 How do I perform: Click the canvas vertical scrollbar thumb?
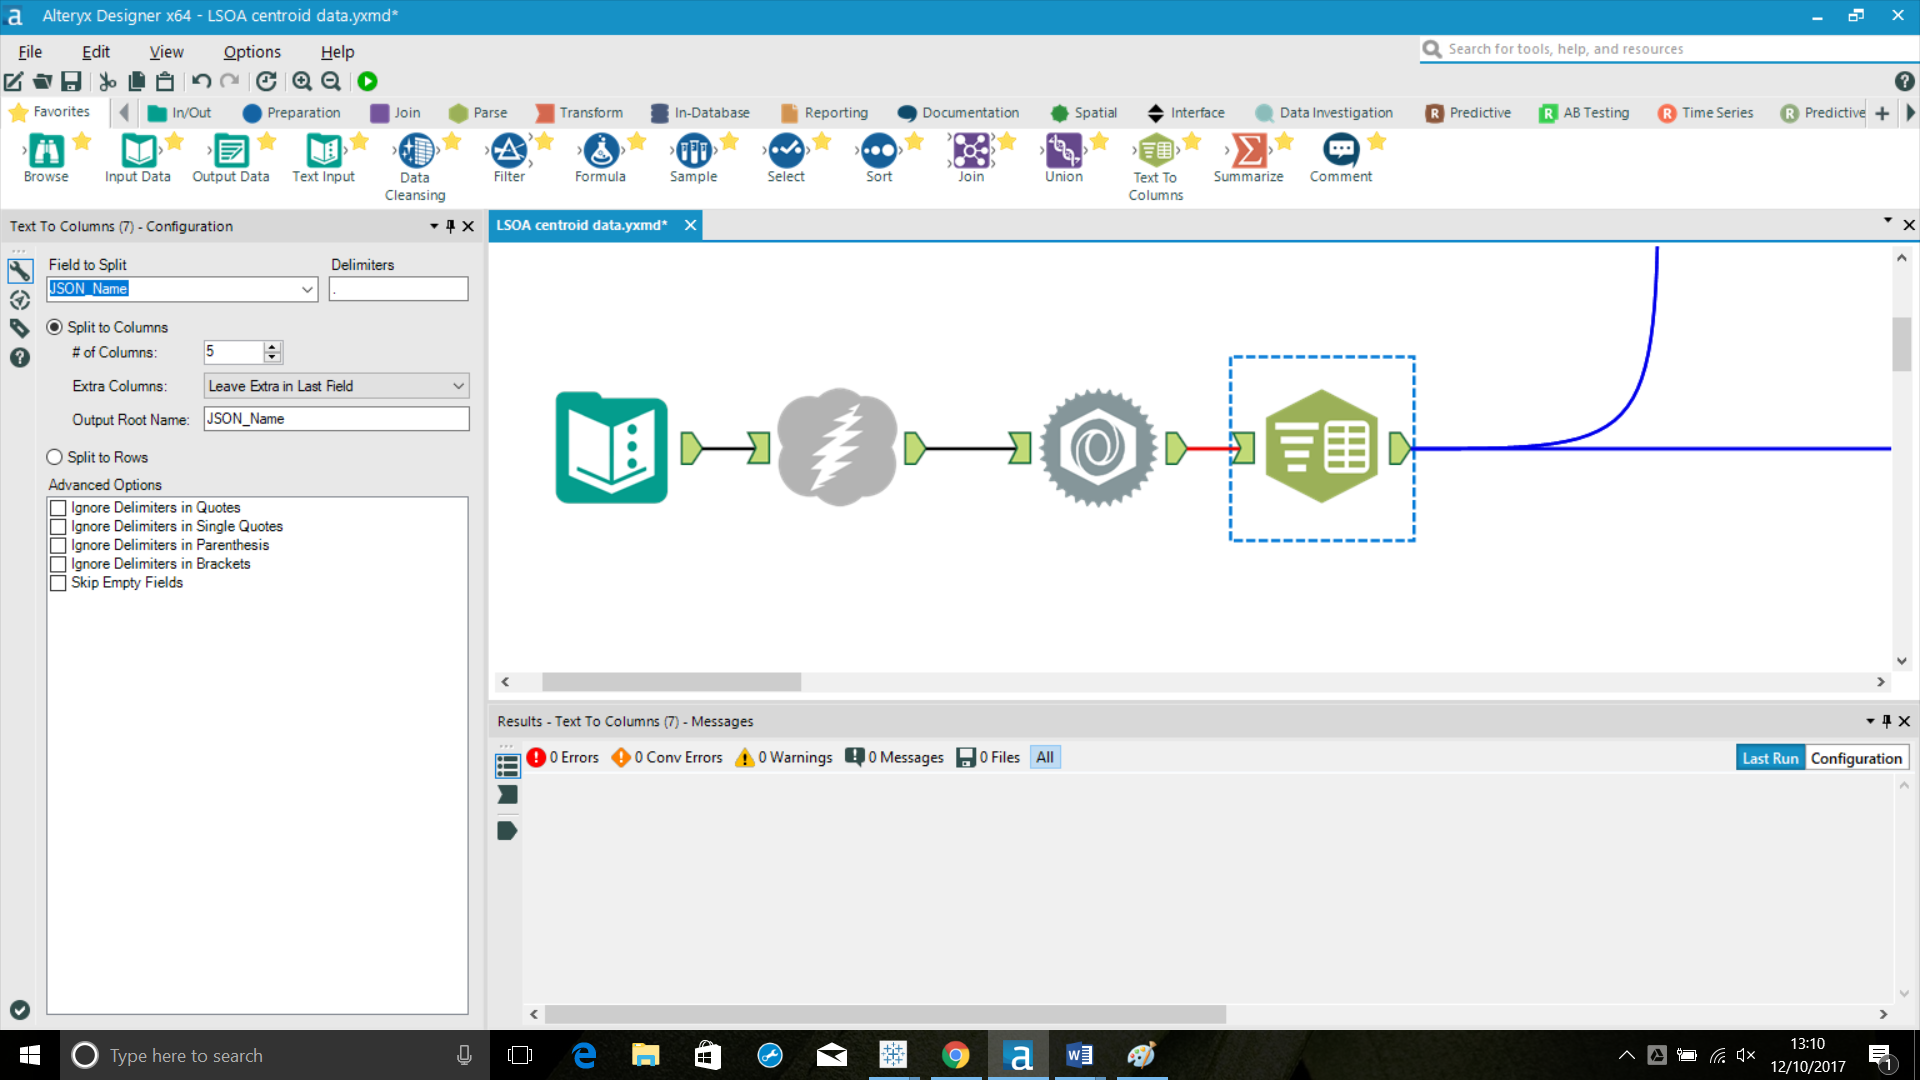[1901, 343]
